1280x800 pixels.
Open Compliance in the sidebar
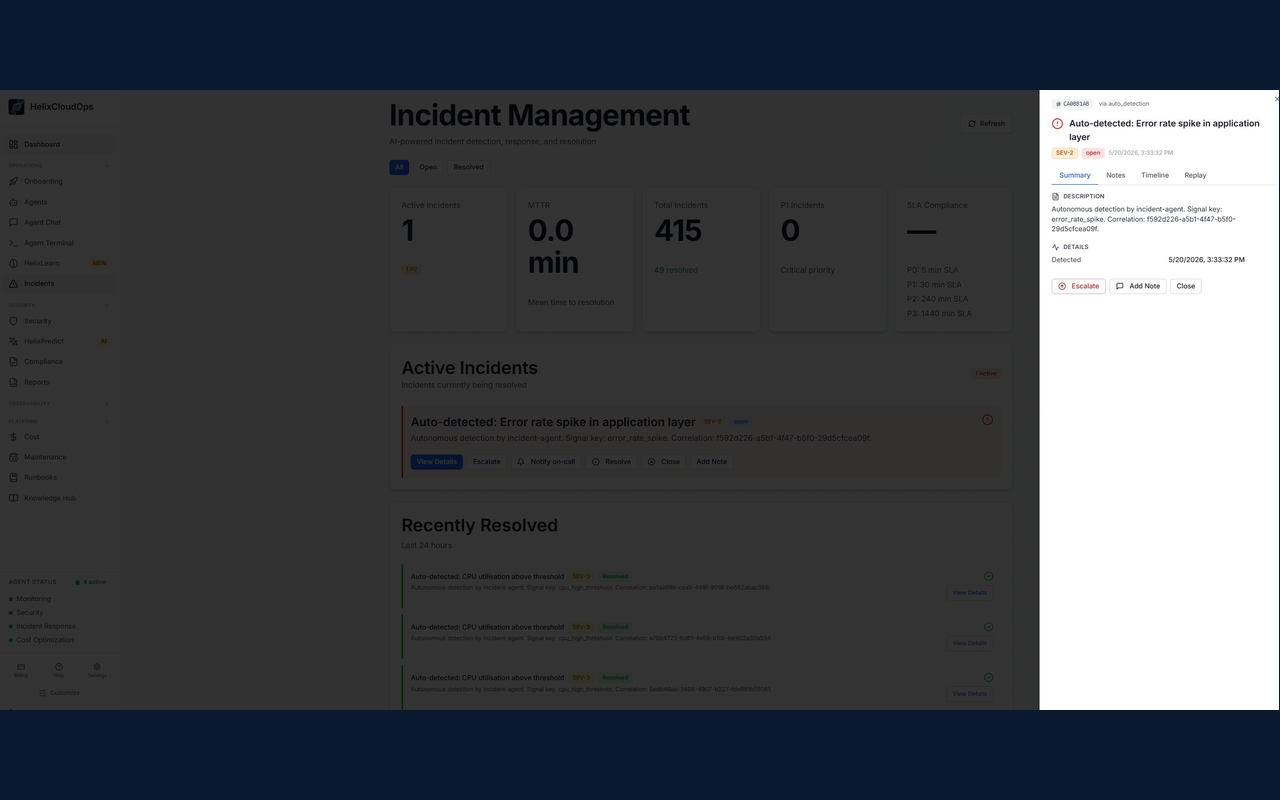(58, 361)
